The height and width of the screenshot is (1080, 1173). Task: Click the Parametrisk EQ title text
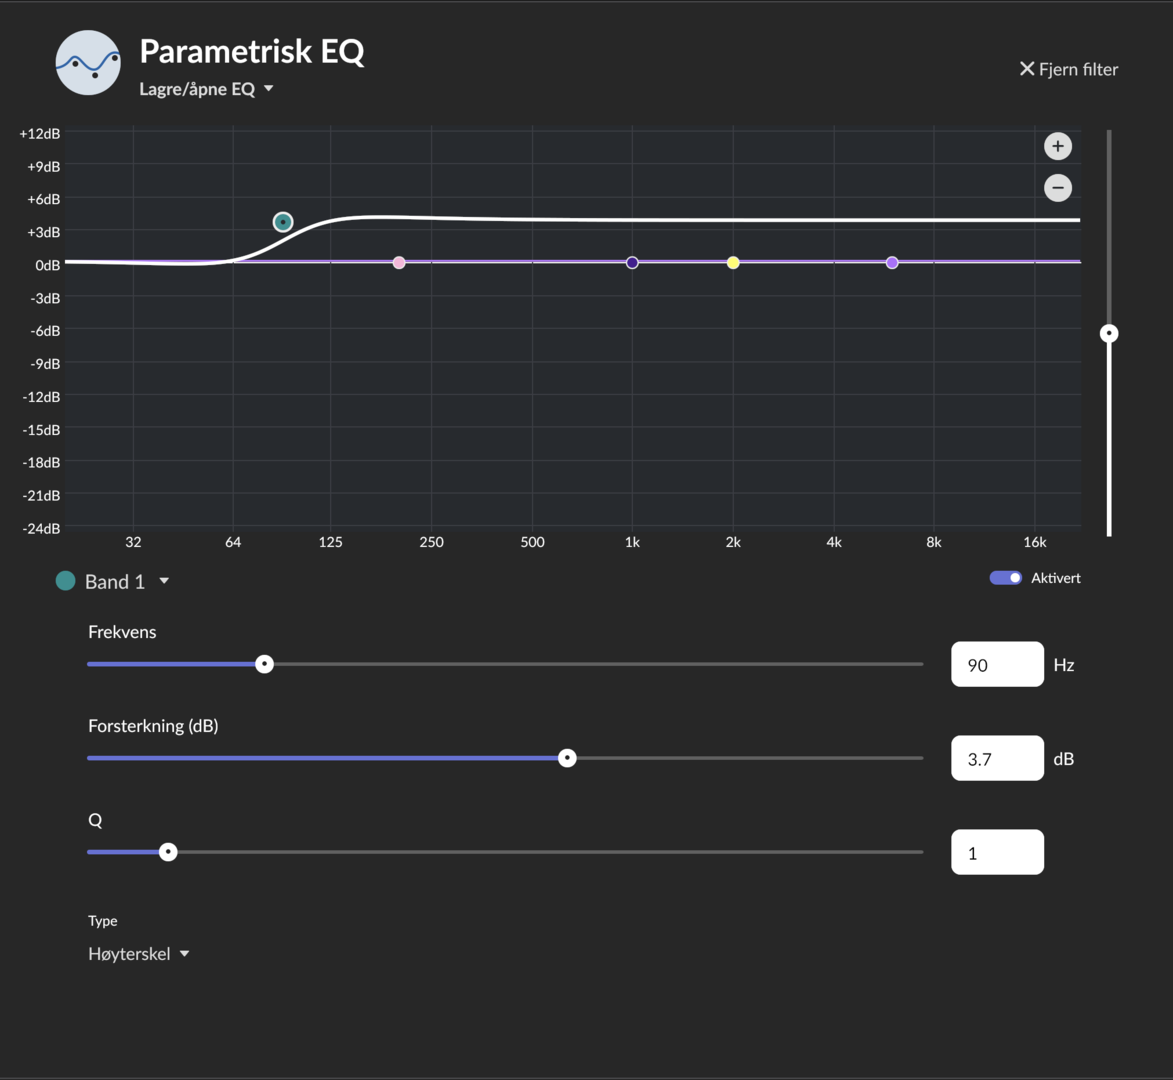[x=252, y=52]
